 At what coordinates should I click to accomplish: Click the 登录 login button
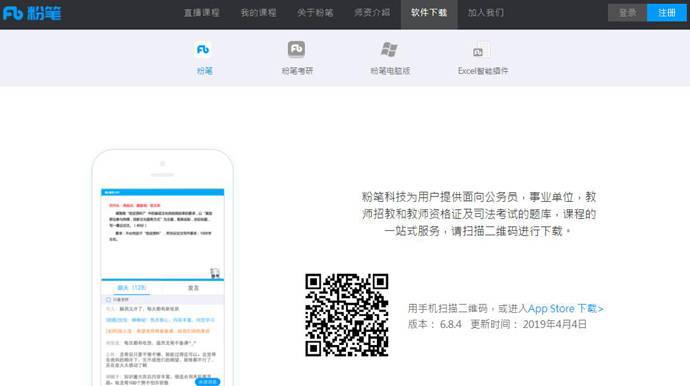point(627,13)
